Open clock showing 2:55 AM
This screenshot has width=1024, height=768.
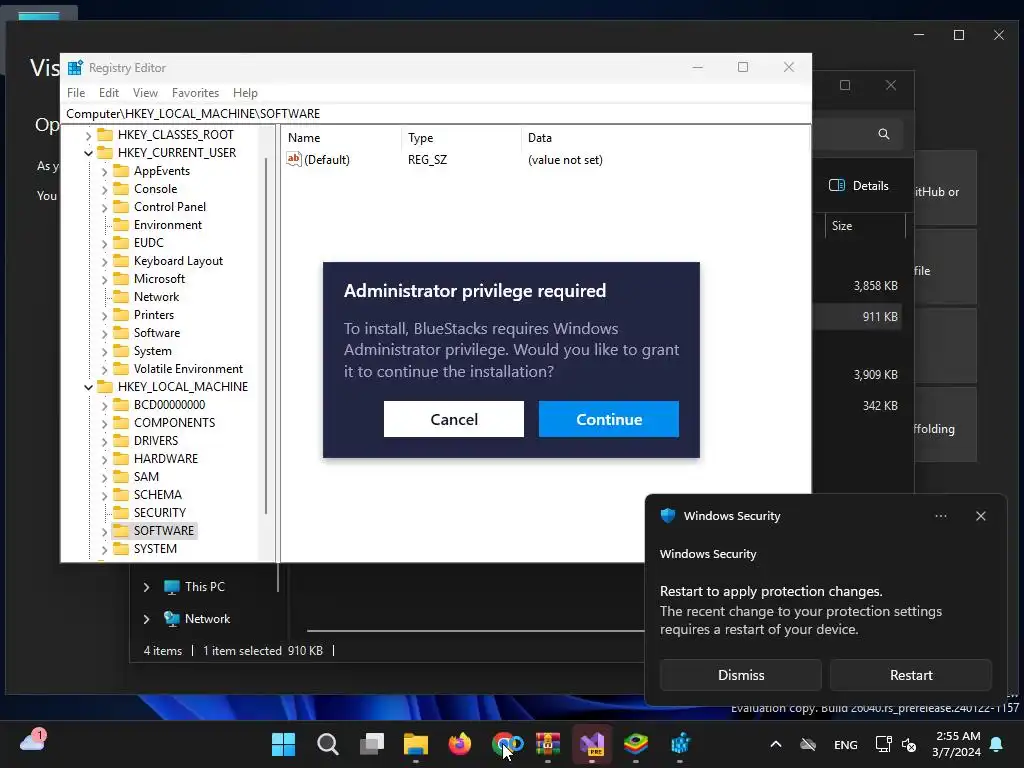(x=957, y=744)
